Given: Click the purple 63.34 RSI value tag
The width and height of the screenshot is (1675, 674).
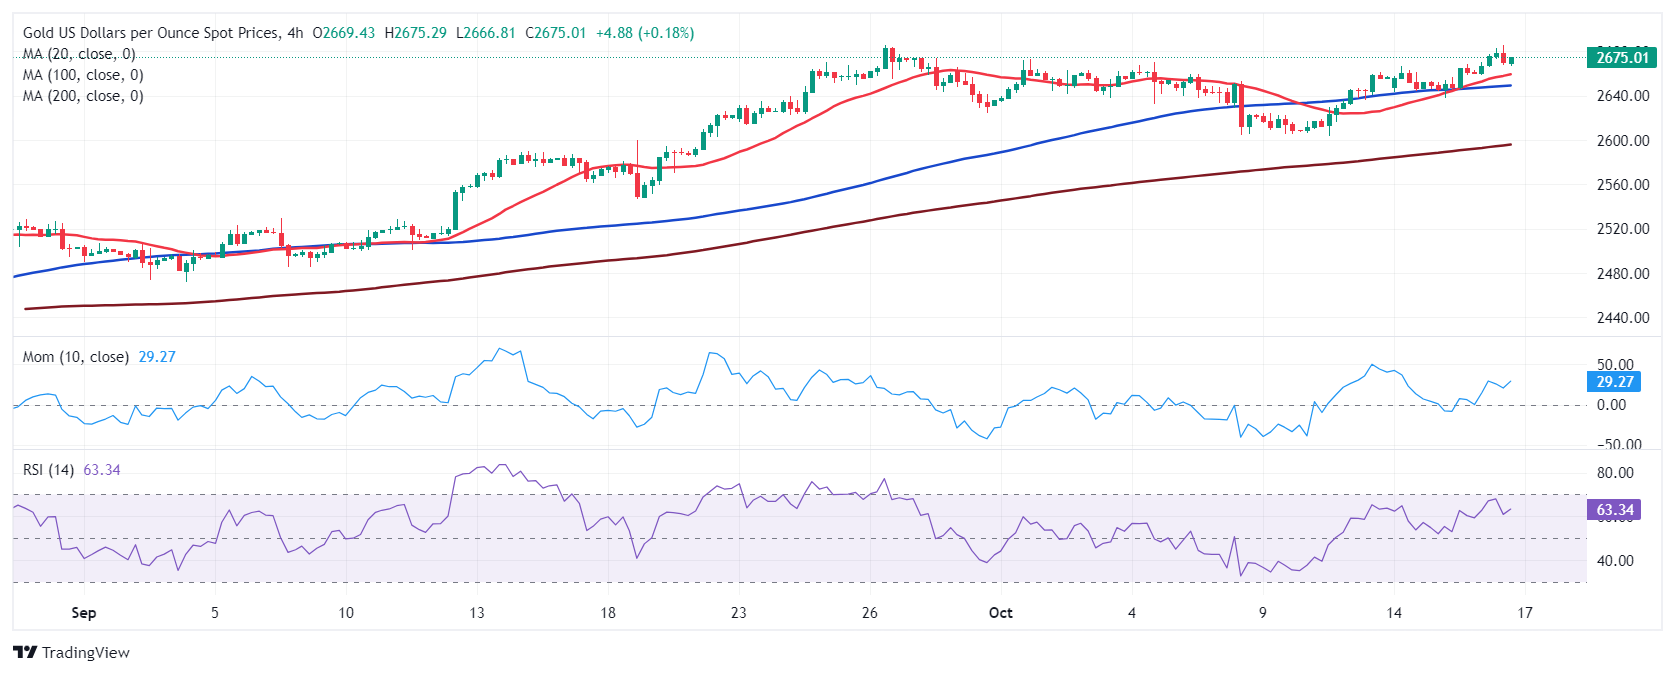Looking at the screenshot, I should click(1614, 510).
